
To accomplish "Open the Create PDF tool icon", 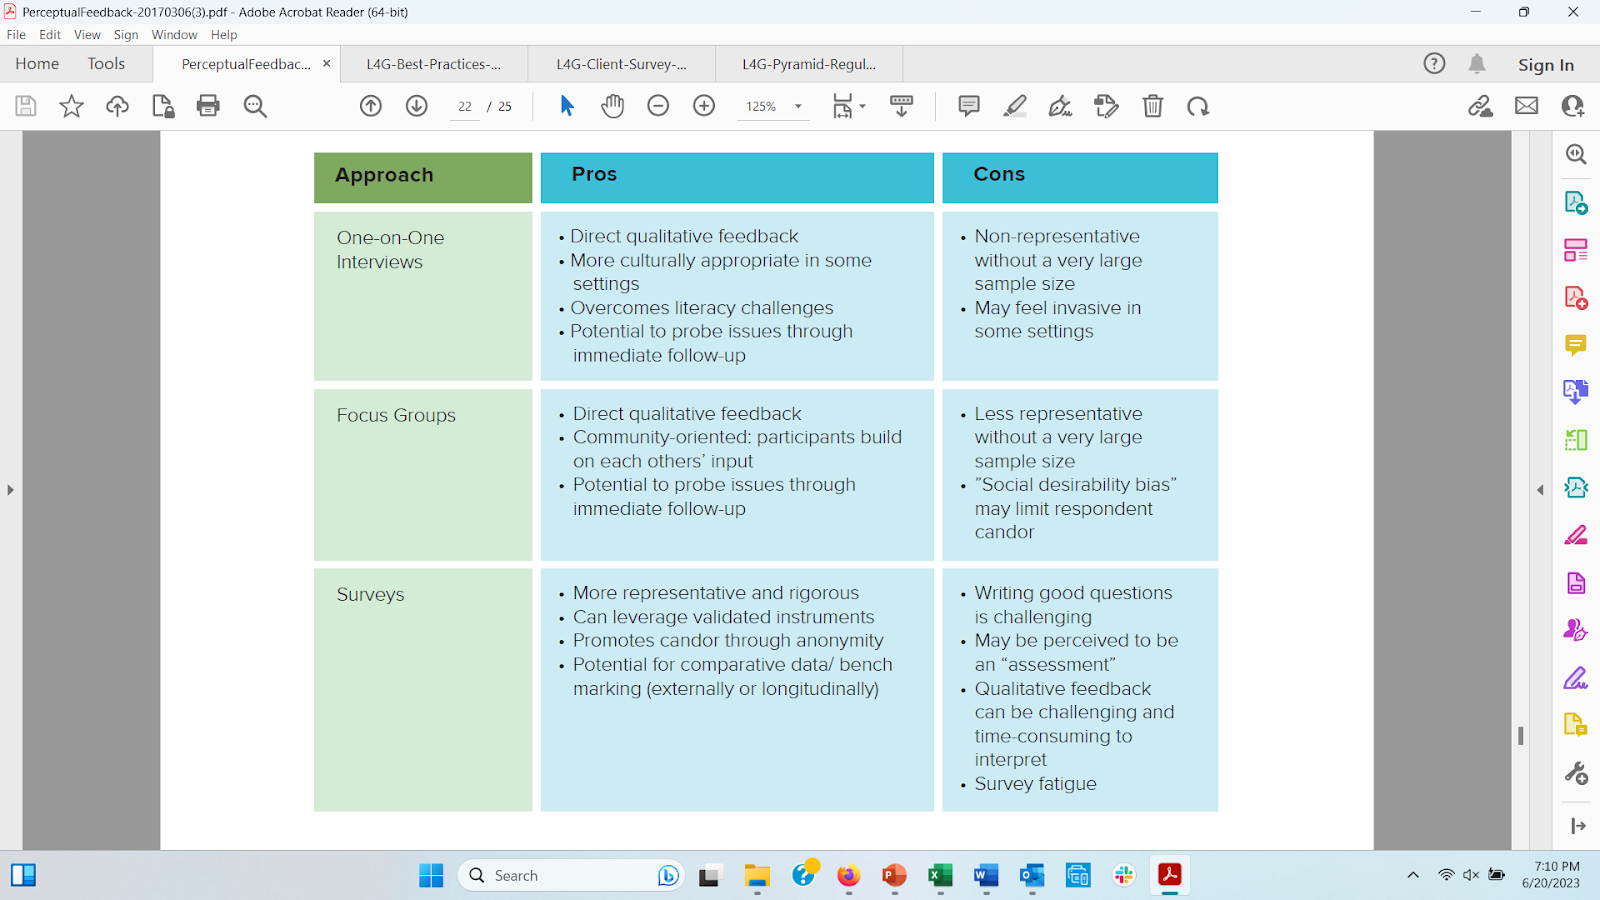I will click(1576, 298).
